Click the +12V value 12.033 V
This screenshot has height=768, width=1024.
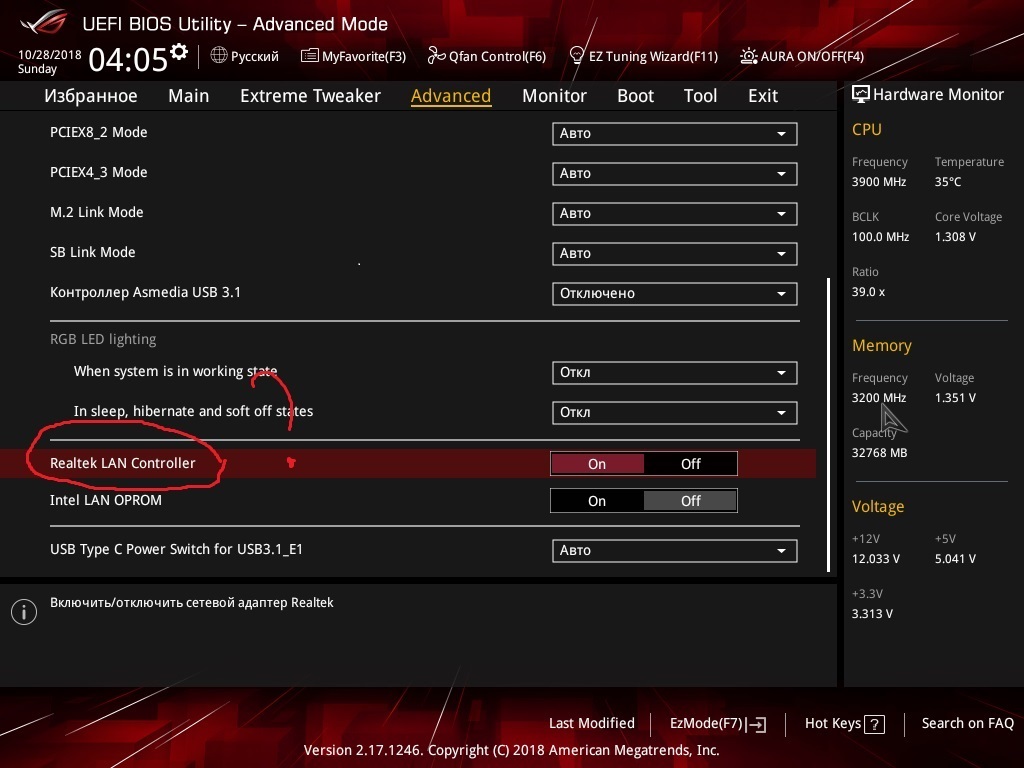(x=876, y=558)
